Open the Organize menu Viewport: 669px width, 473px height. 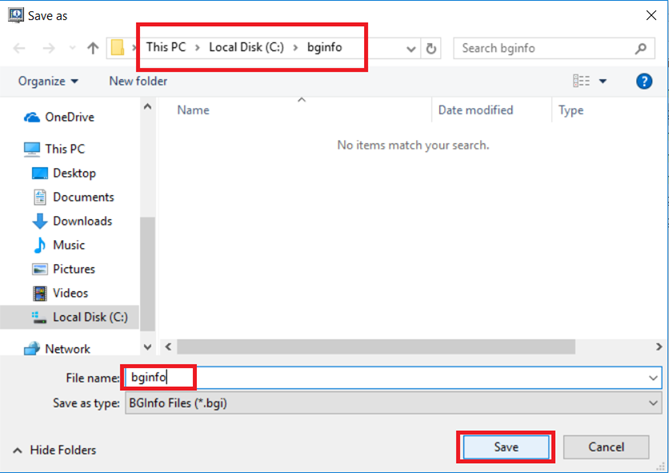click(47, 81)
